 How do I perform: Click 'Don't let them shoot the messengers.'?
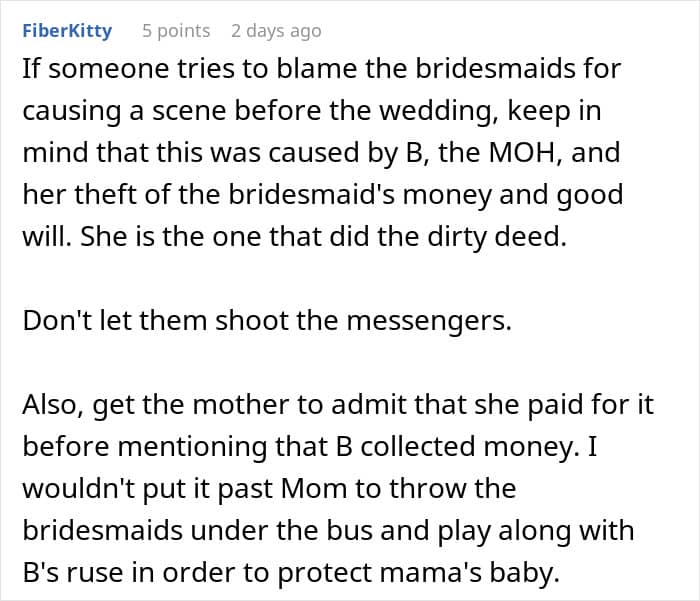pos(267,321)
